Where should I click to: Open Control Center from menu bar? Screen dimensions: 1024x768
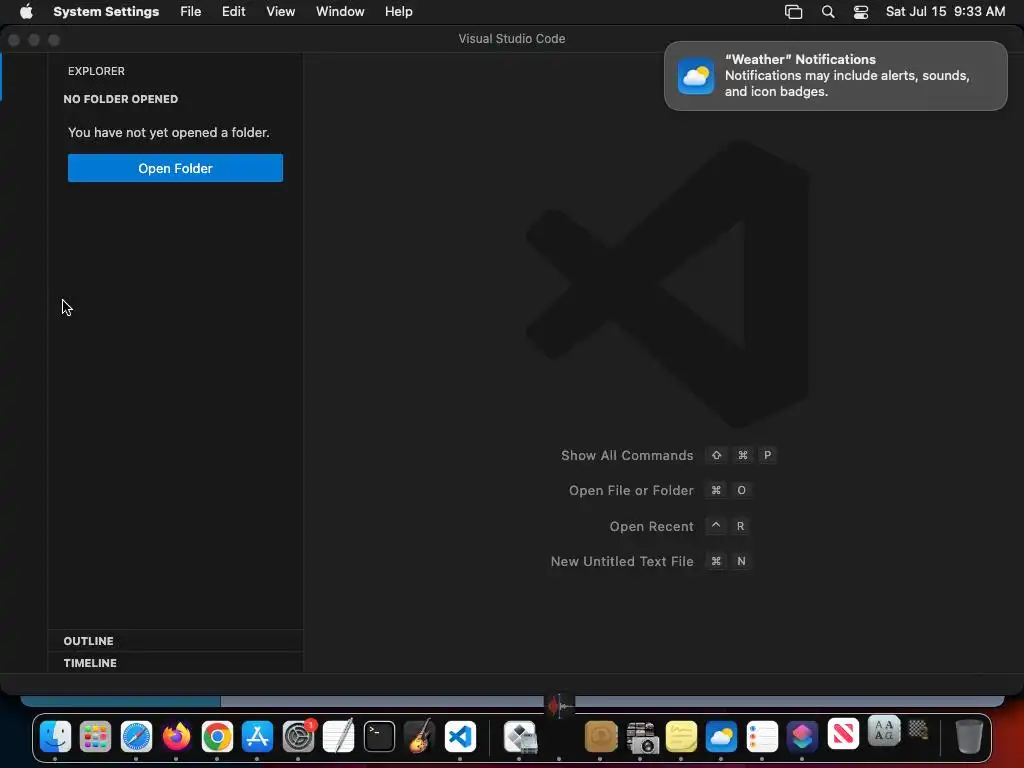click(861, 12)
